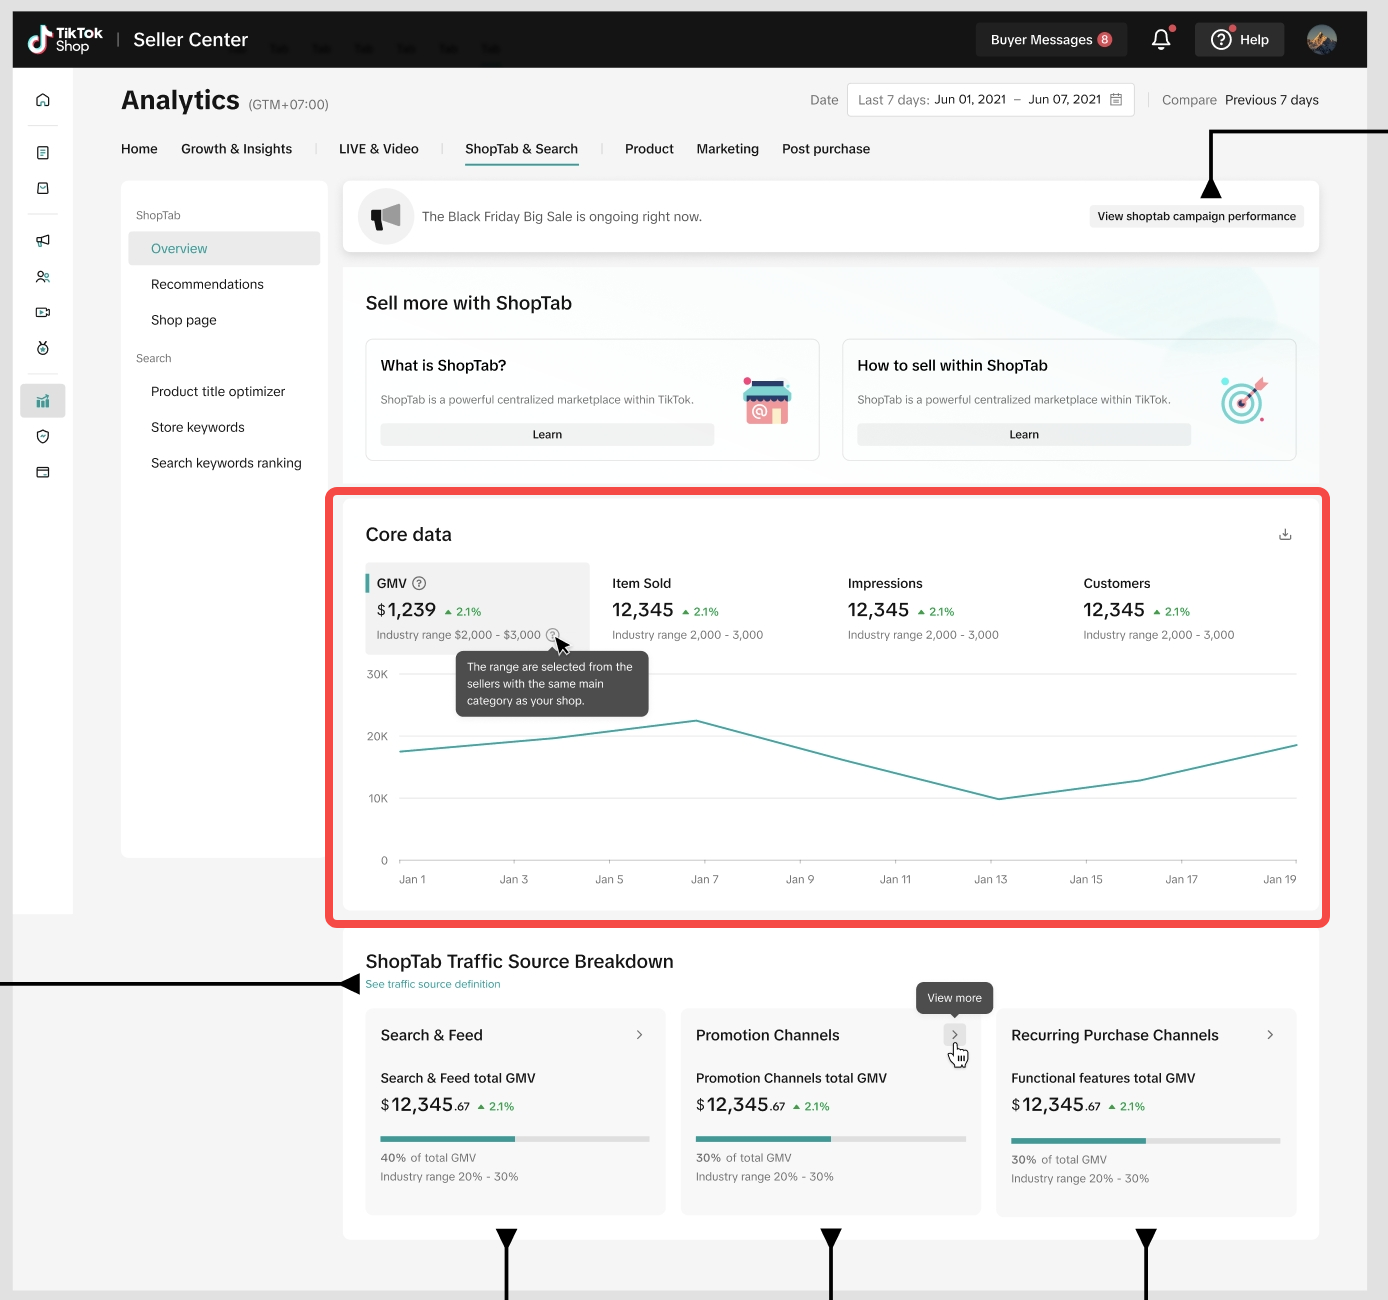Click the megaphone icon in the Black Friday banner
This screenshot has width=1388, height=1300.
[386, 217]
